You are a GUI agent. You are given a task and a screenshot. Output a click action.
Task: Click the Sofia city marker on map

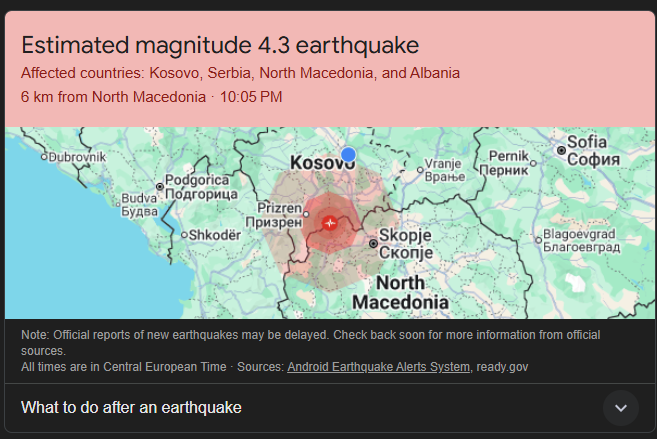[562, 151]
